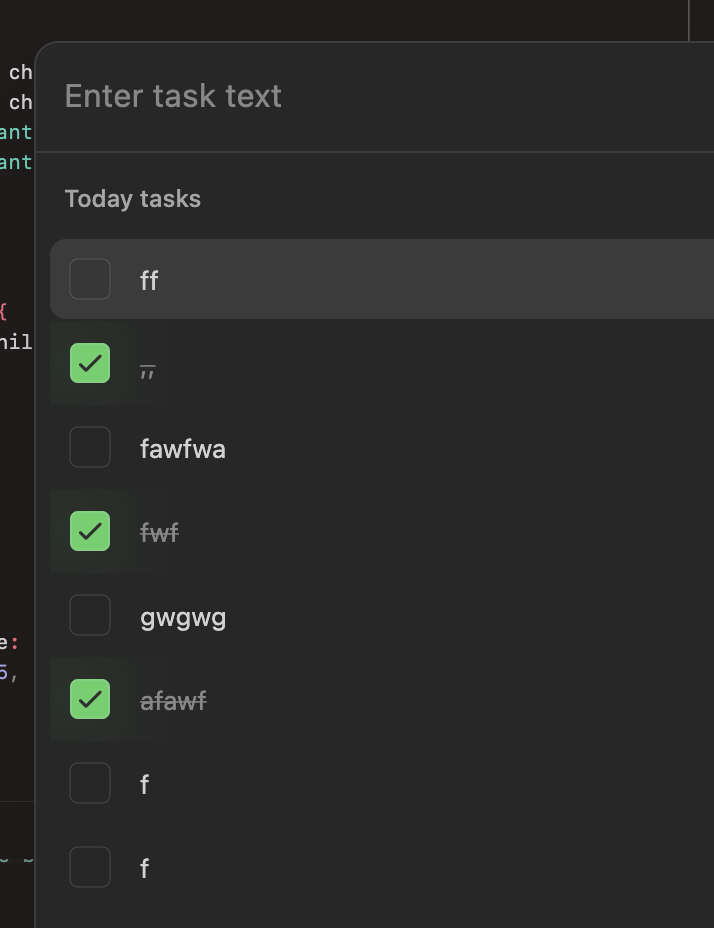Image resolution: width=714 pixels, height=928 pixels.
Task: Select the 'ff' task text
Action: click(149, 280)
